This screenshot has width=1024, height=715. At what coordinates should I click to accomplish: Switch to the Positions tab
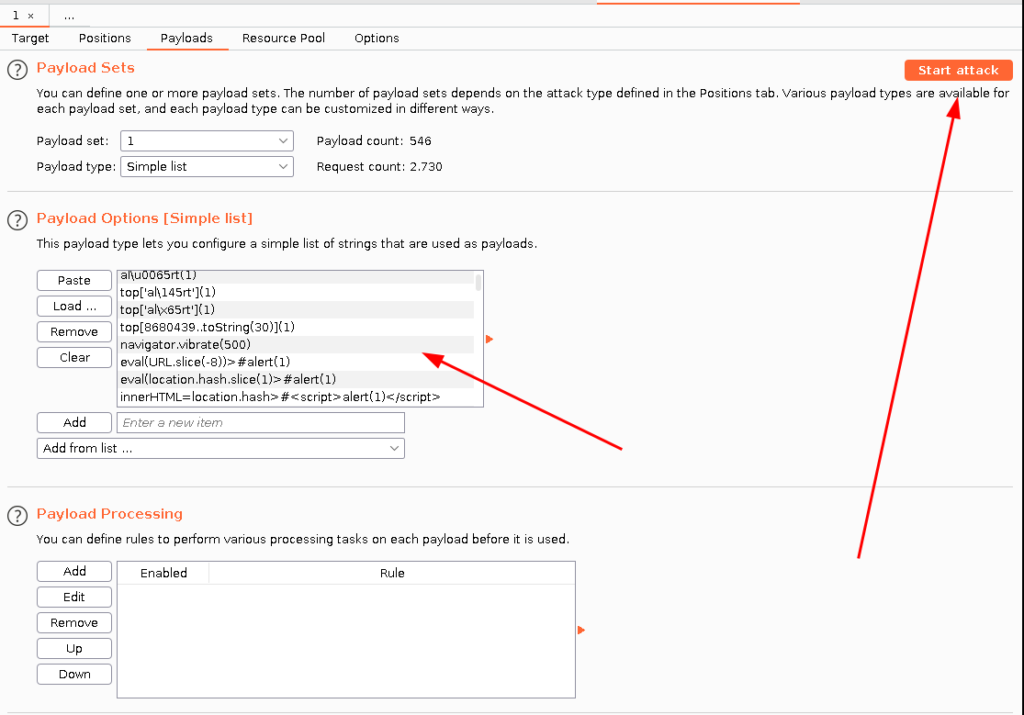click(x=104, y=38)
